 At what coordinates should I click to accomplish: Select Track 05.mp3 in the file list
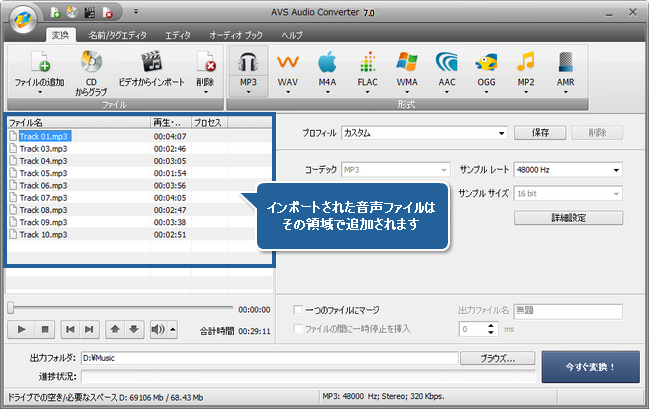(x=43, y=172)
